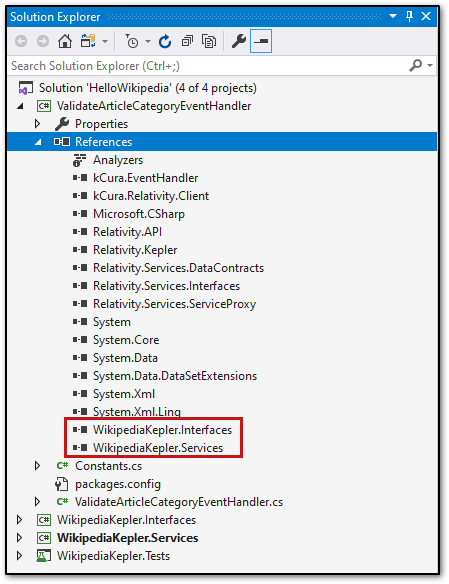Open the views switcher dropdown arrow

(105, 41)
